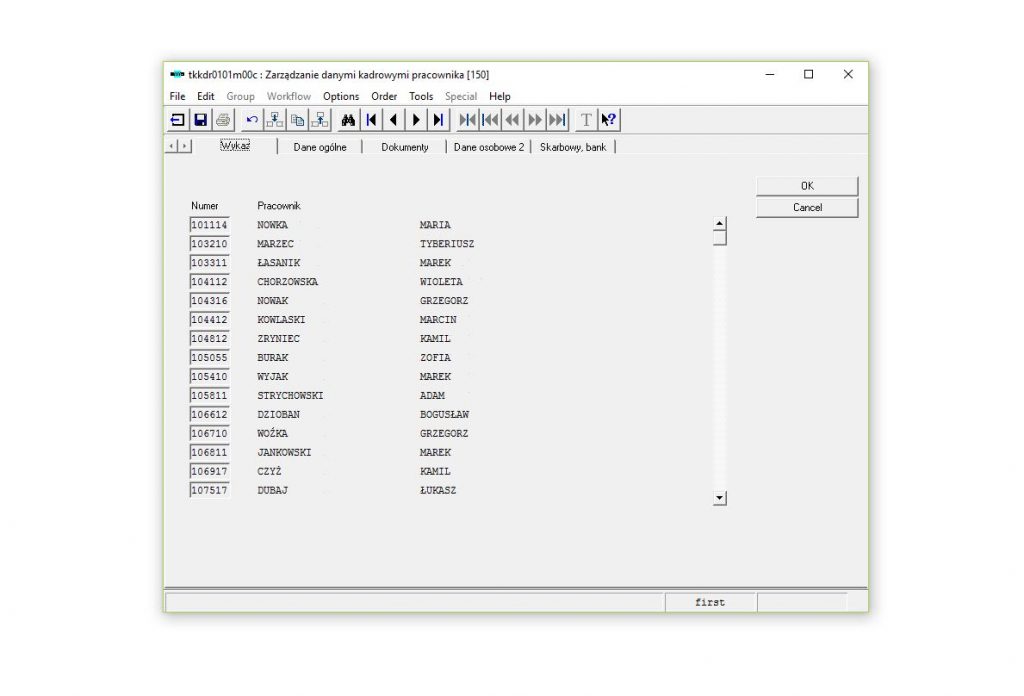This screenshot has height=696, width=1024.
Task: Click the greyed double-right forward arrows
Action: pos(535,120)
